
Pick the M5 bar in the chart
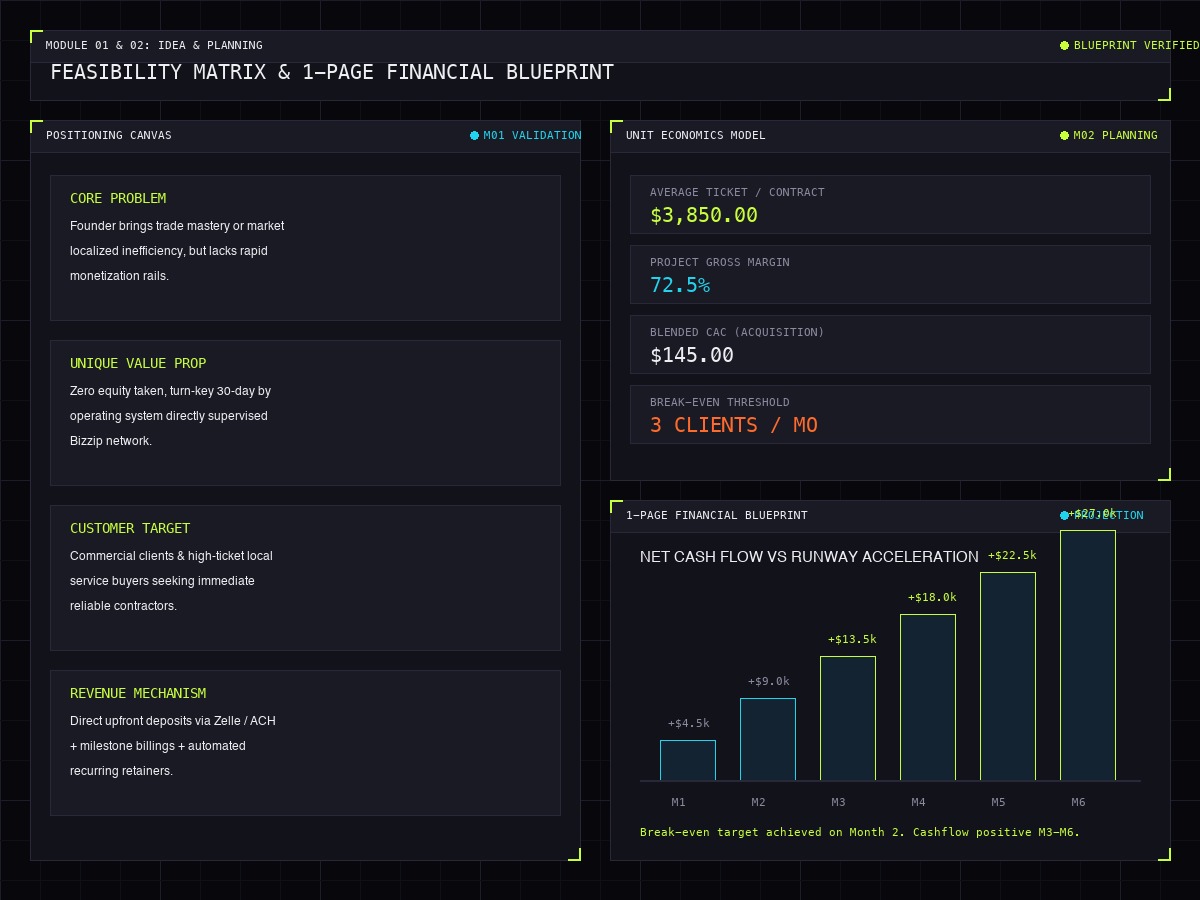[x=1008, y=676]
